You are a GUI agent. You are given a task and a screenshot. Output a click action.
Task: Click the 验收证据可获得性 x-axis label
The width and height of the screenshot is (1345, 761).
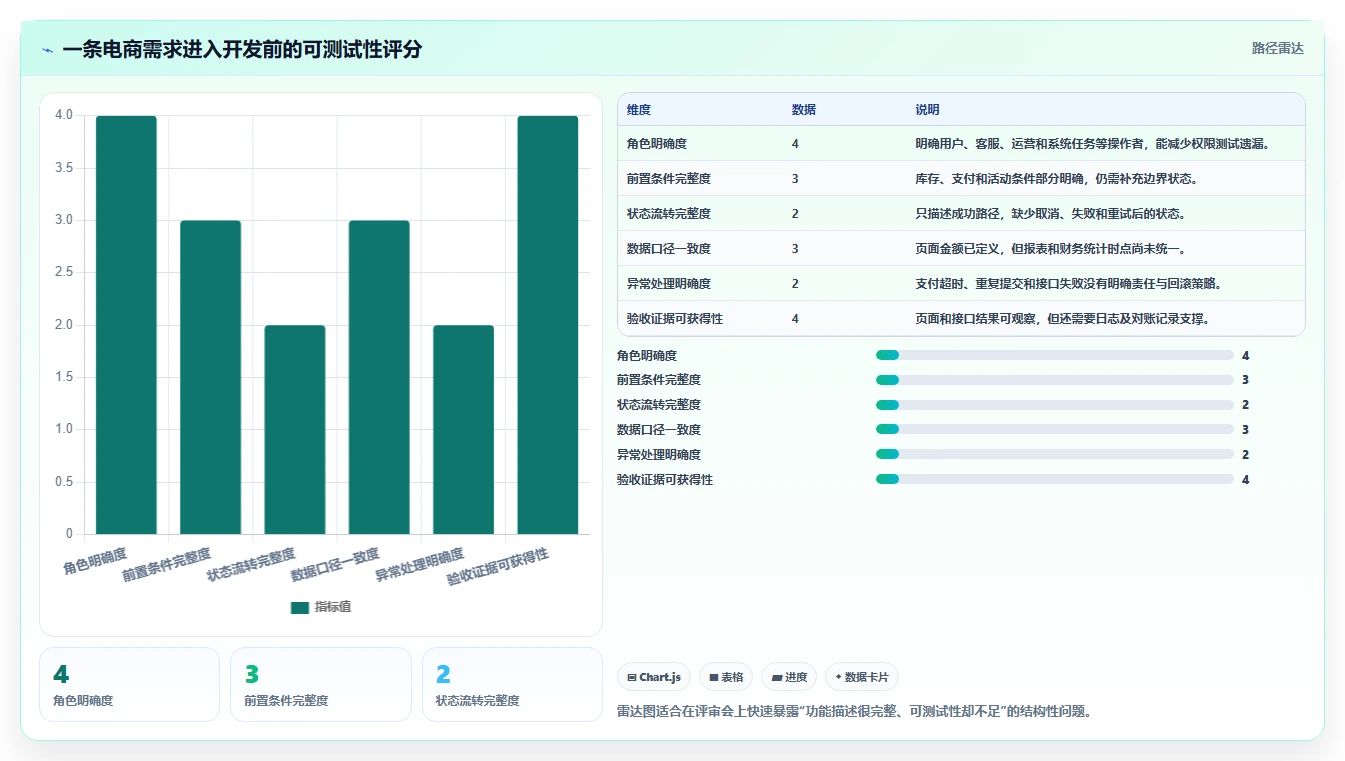click(x=498, y=566)
